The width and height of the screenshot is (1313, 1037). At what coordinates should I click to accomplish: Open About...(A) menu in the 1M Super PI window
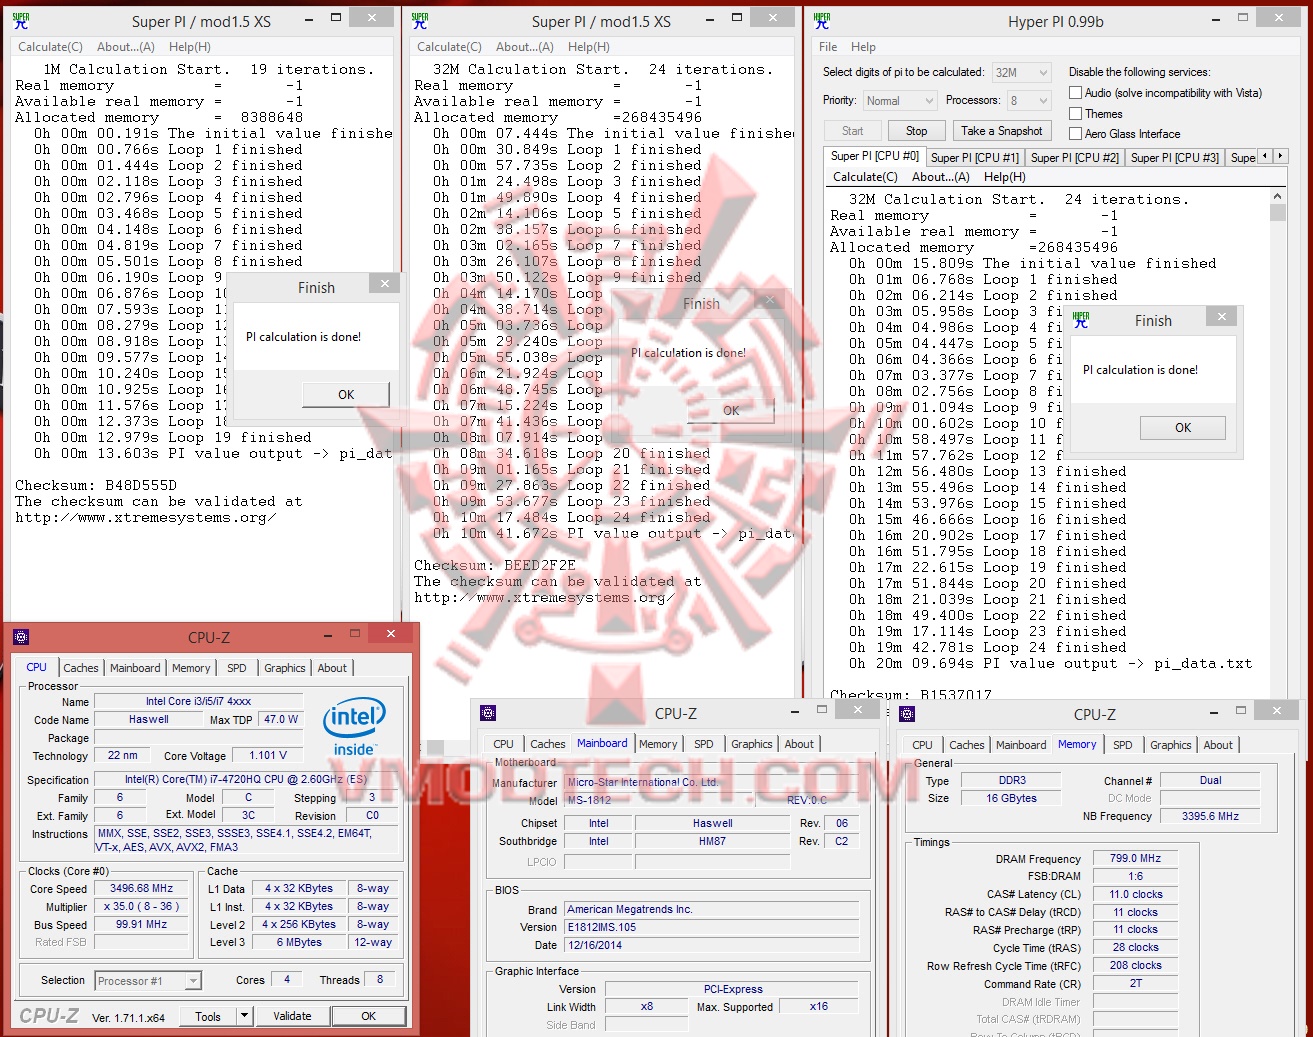click(x=126, y=47)
